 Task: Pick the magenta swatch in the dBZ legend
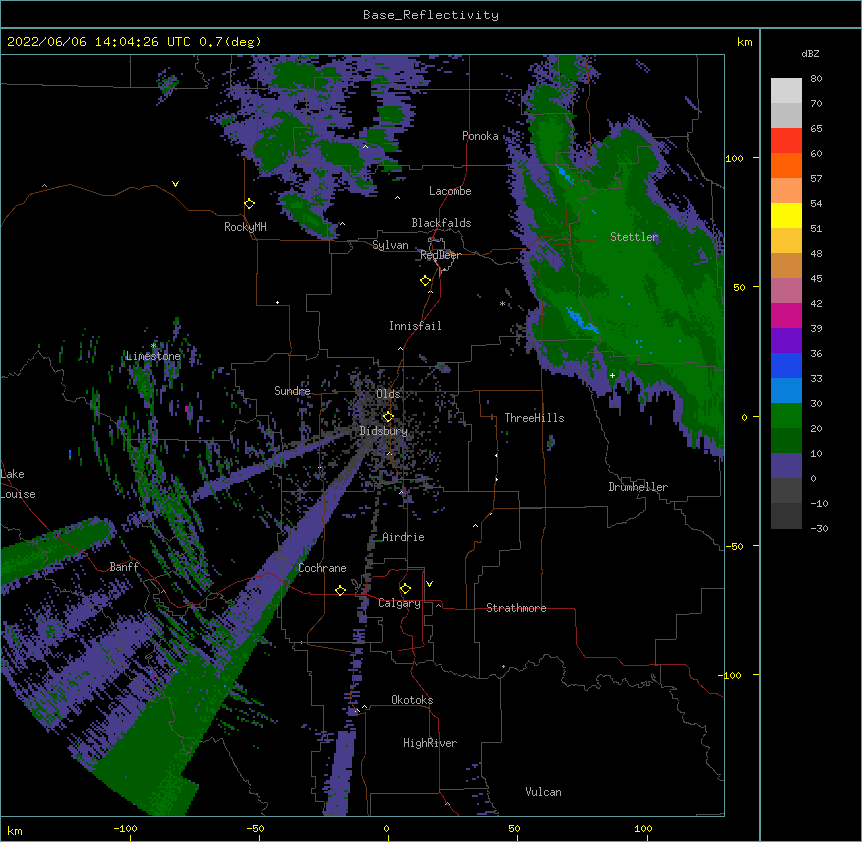click(x=786, y=315)
